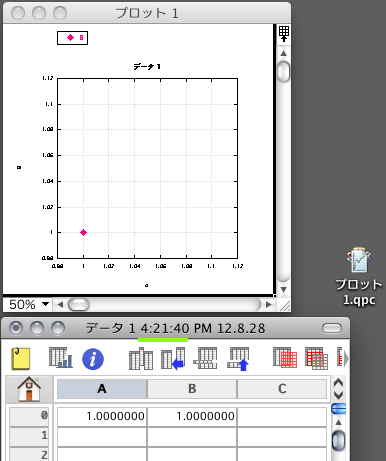
Task: Click the fully red grid table icon
Action: click(316, 358)
